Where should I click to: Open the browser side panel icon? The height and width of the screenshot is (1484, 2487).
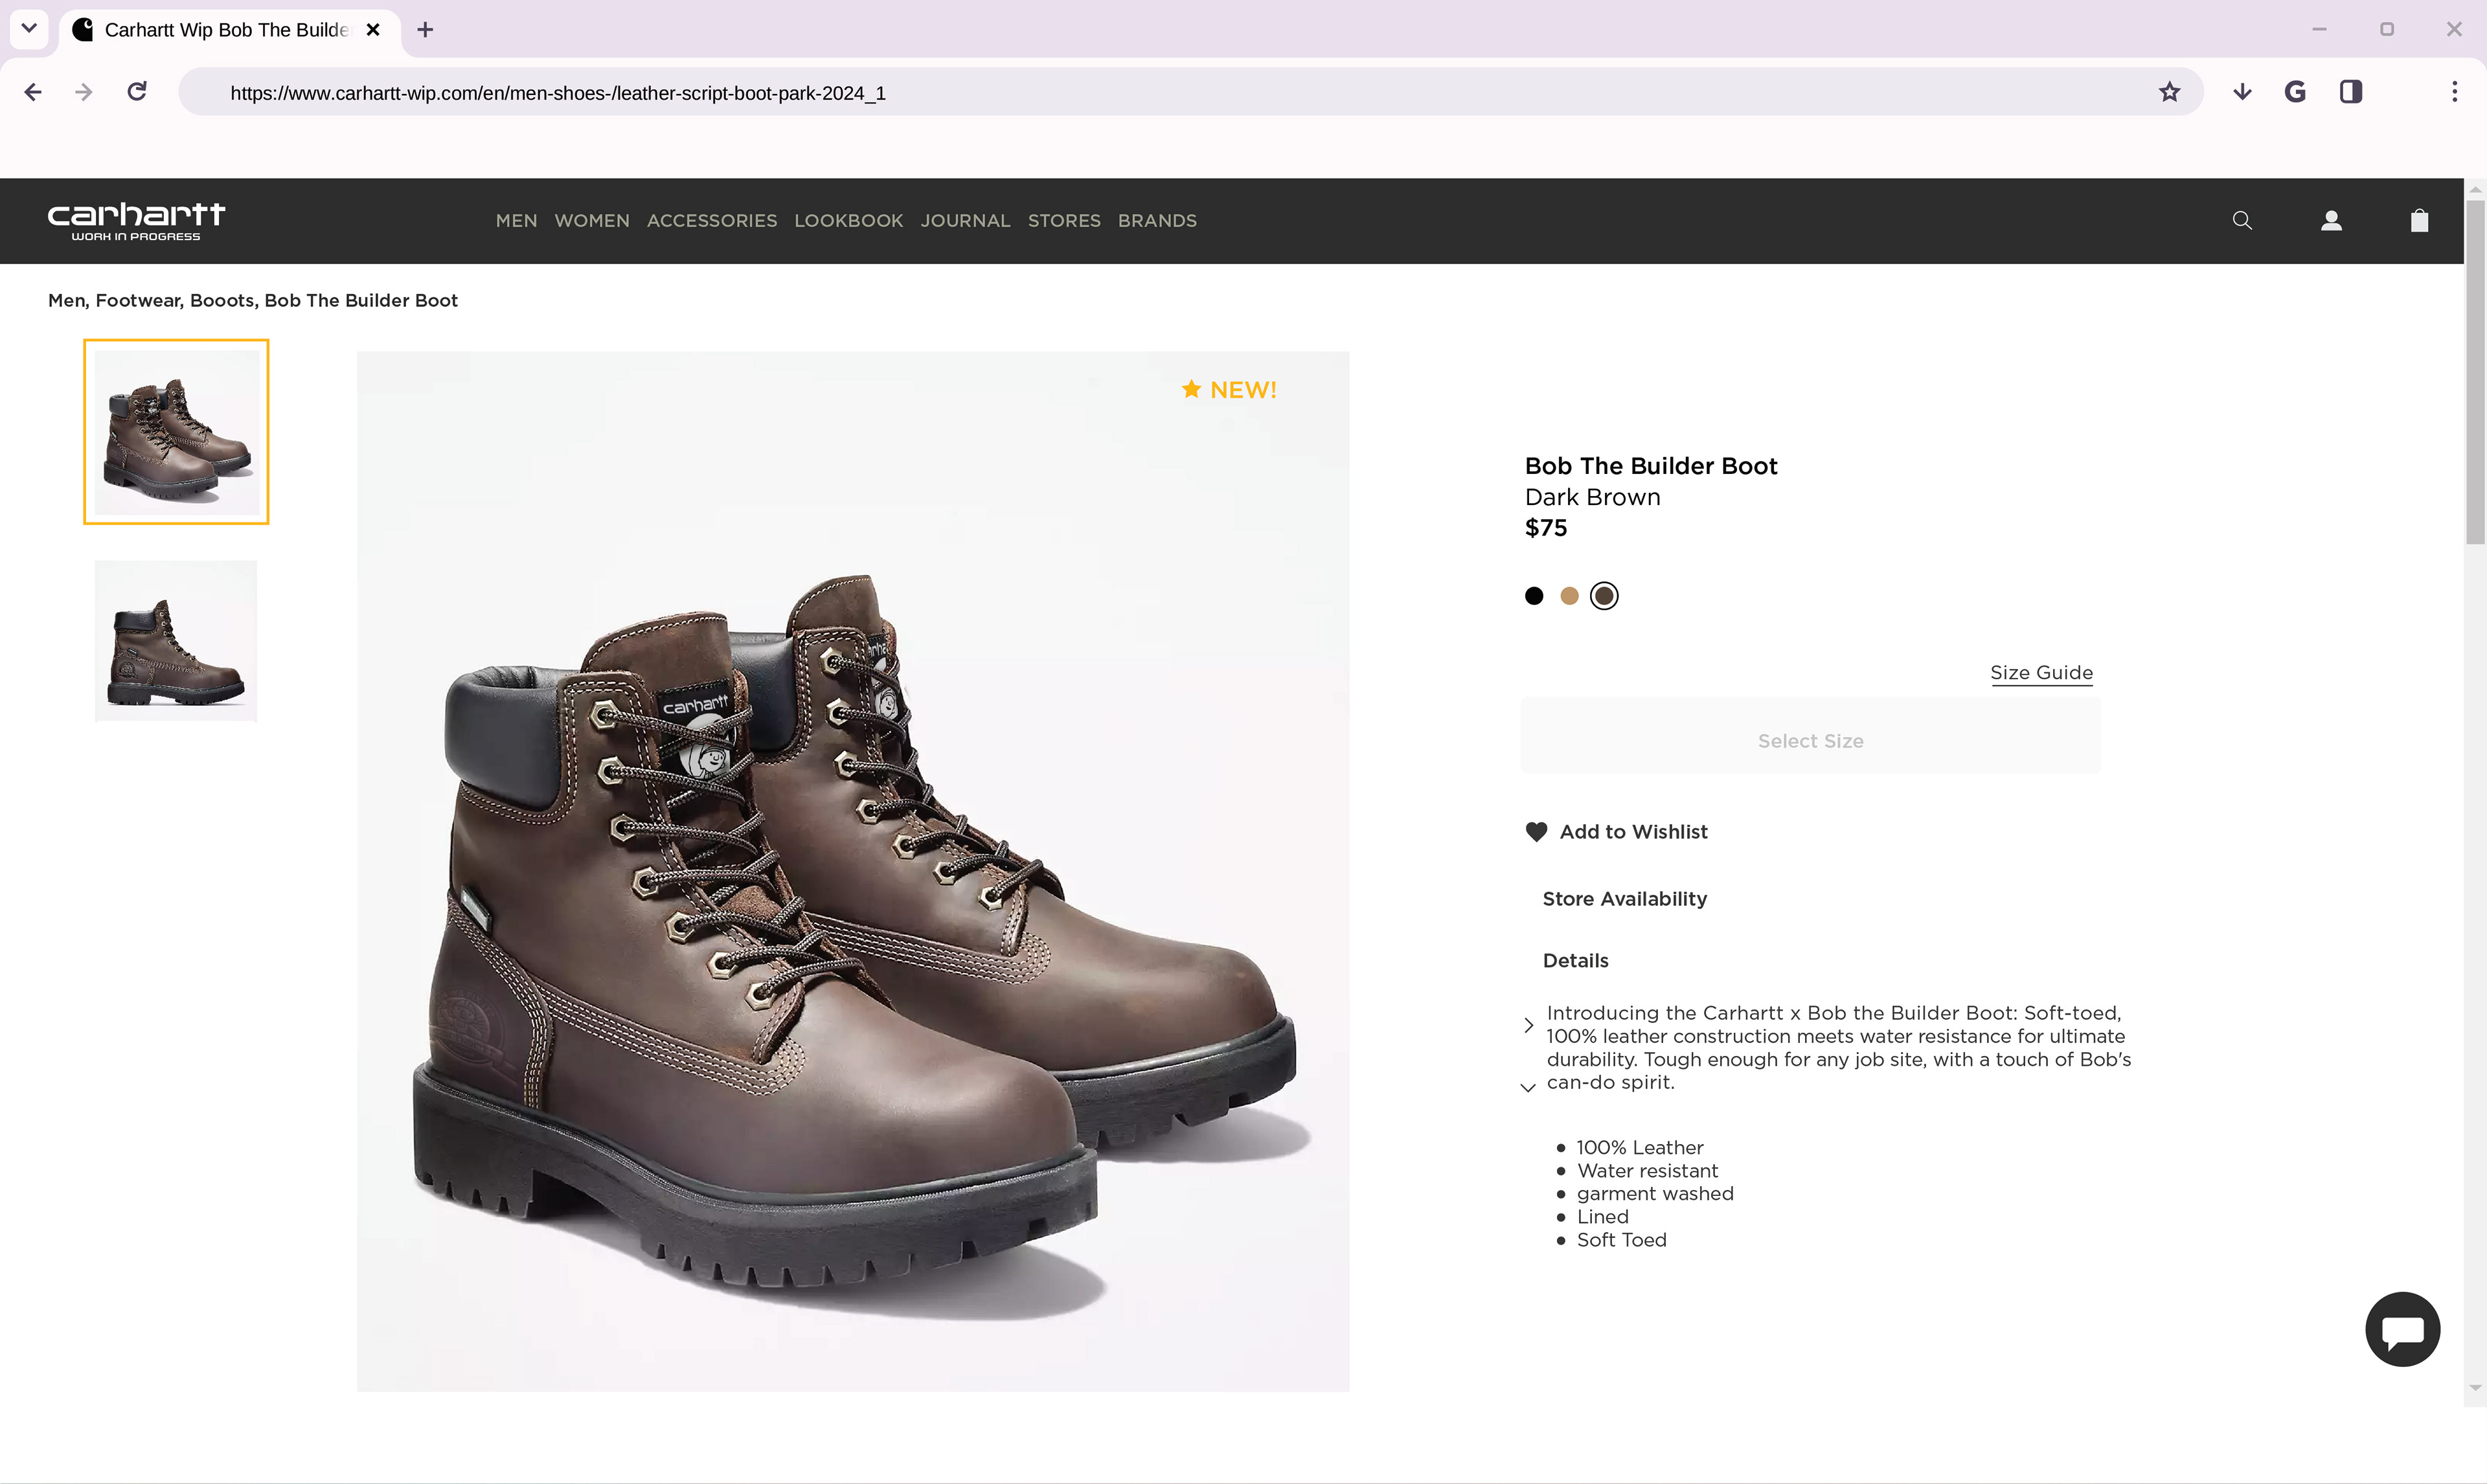(2351, 92)
